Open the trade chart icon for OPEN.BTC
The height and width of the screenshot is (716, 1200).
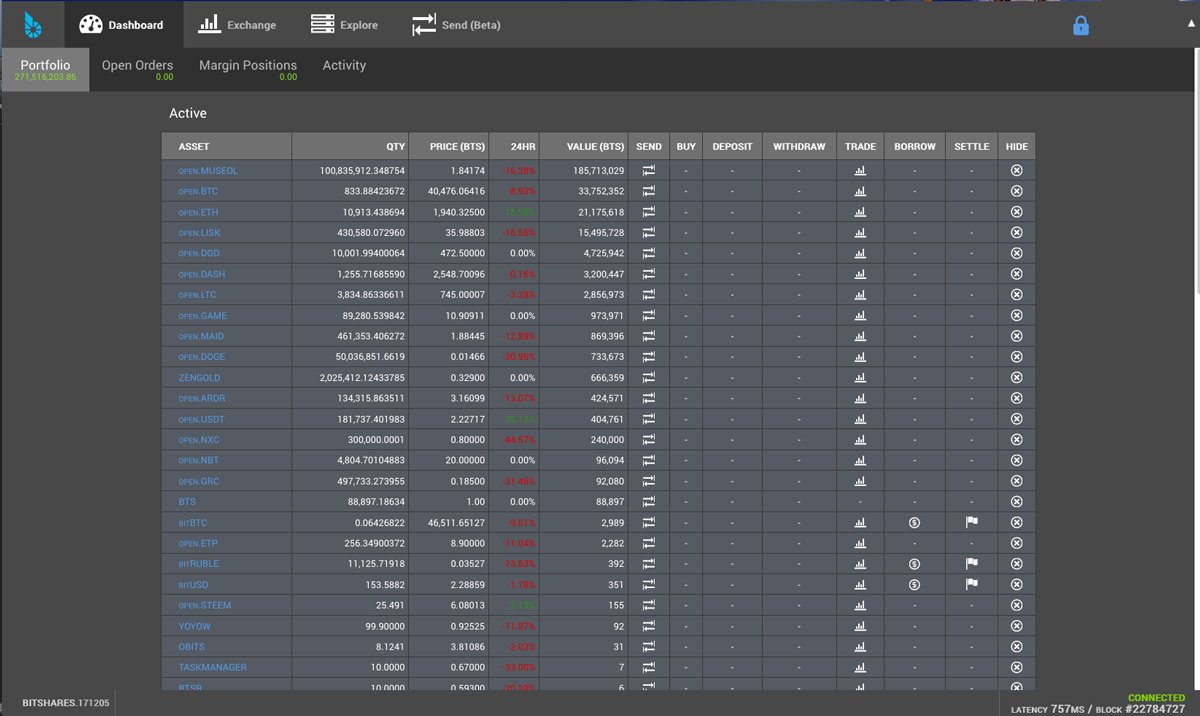[x=859, y=191]
